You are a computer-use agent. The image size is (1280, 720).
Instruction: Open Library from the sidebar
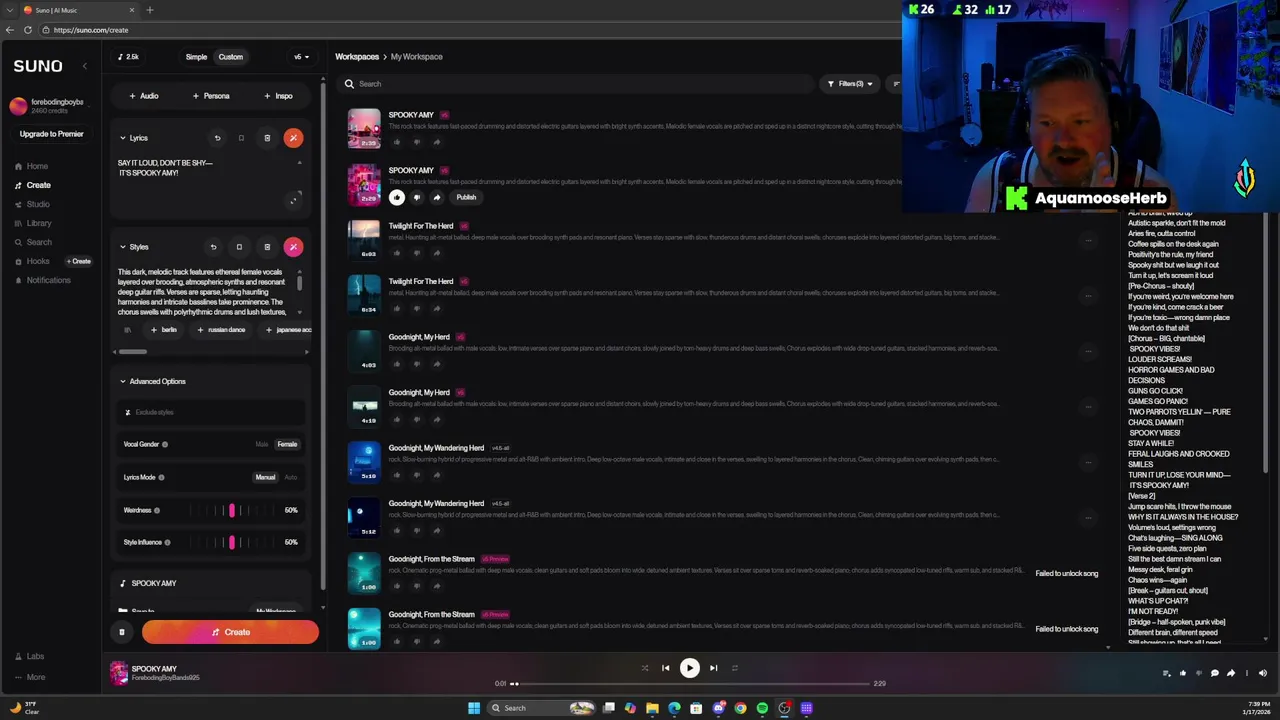tap(33, 223)
